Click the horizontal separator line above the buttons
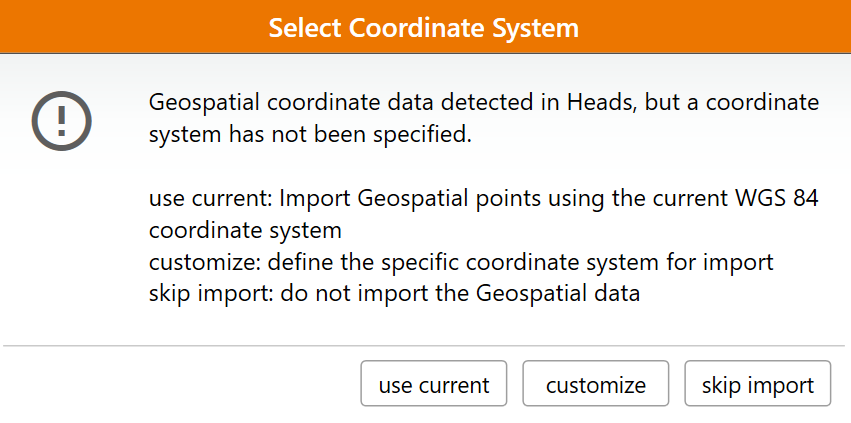 (x=424, y=346)
